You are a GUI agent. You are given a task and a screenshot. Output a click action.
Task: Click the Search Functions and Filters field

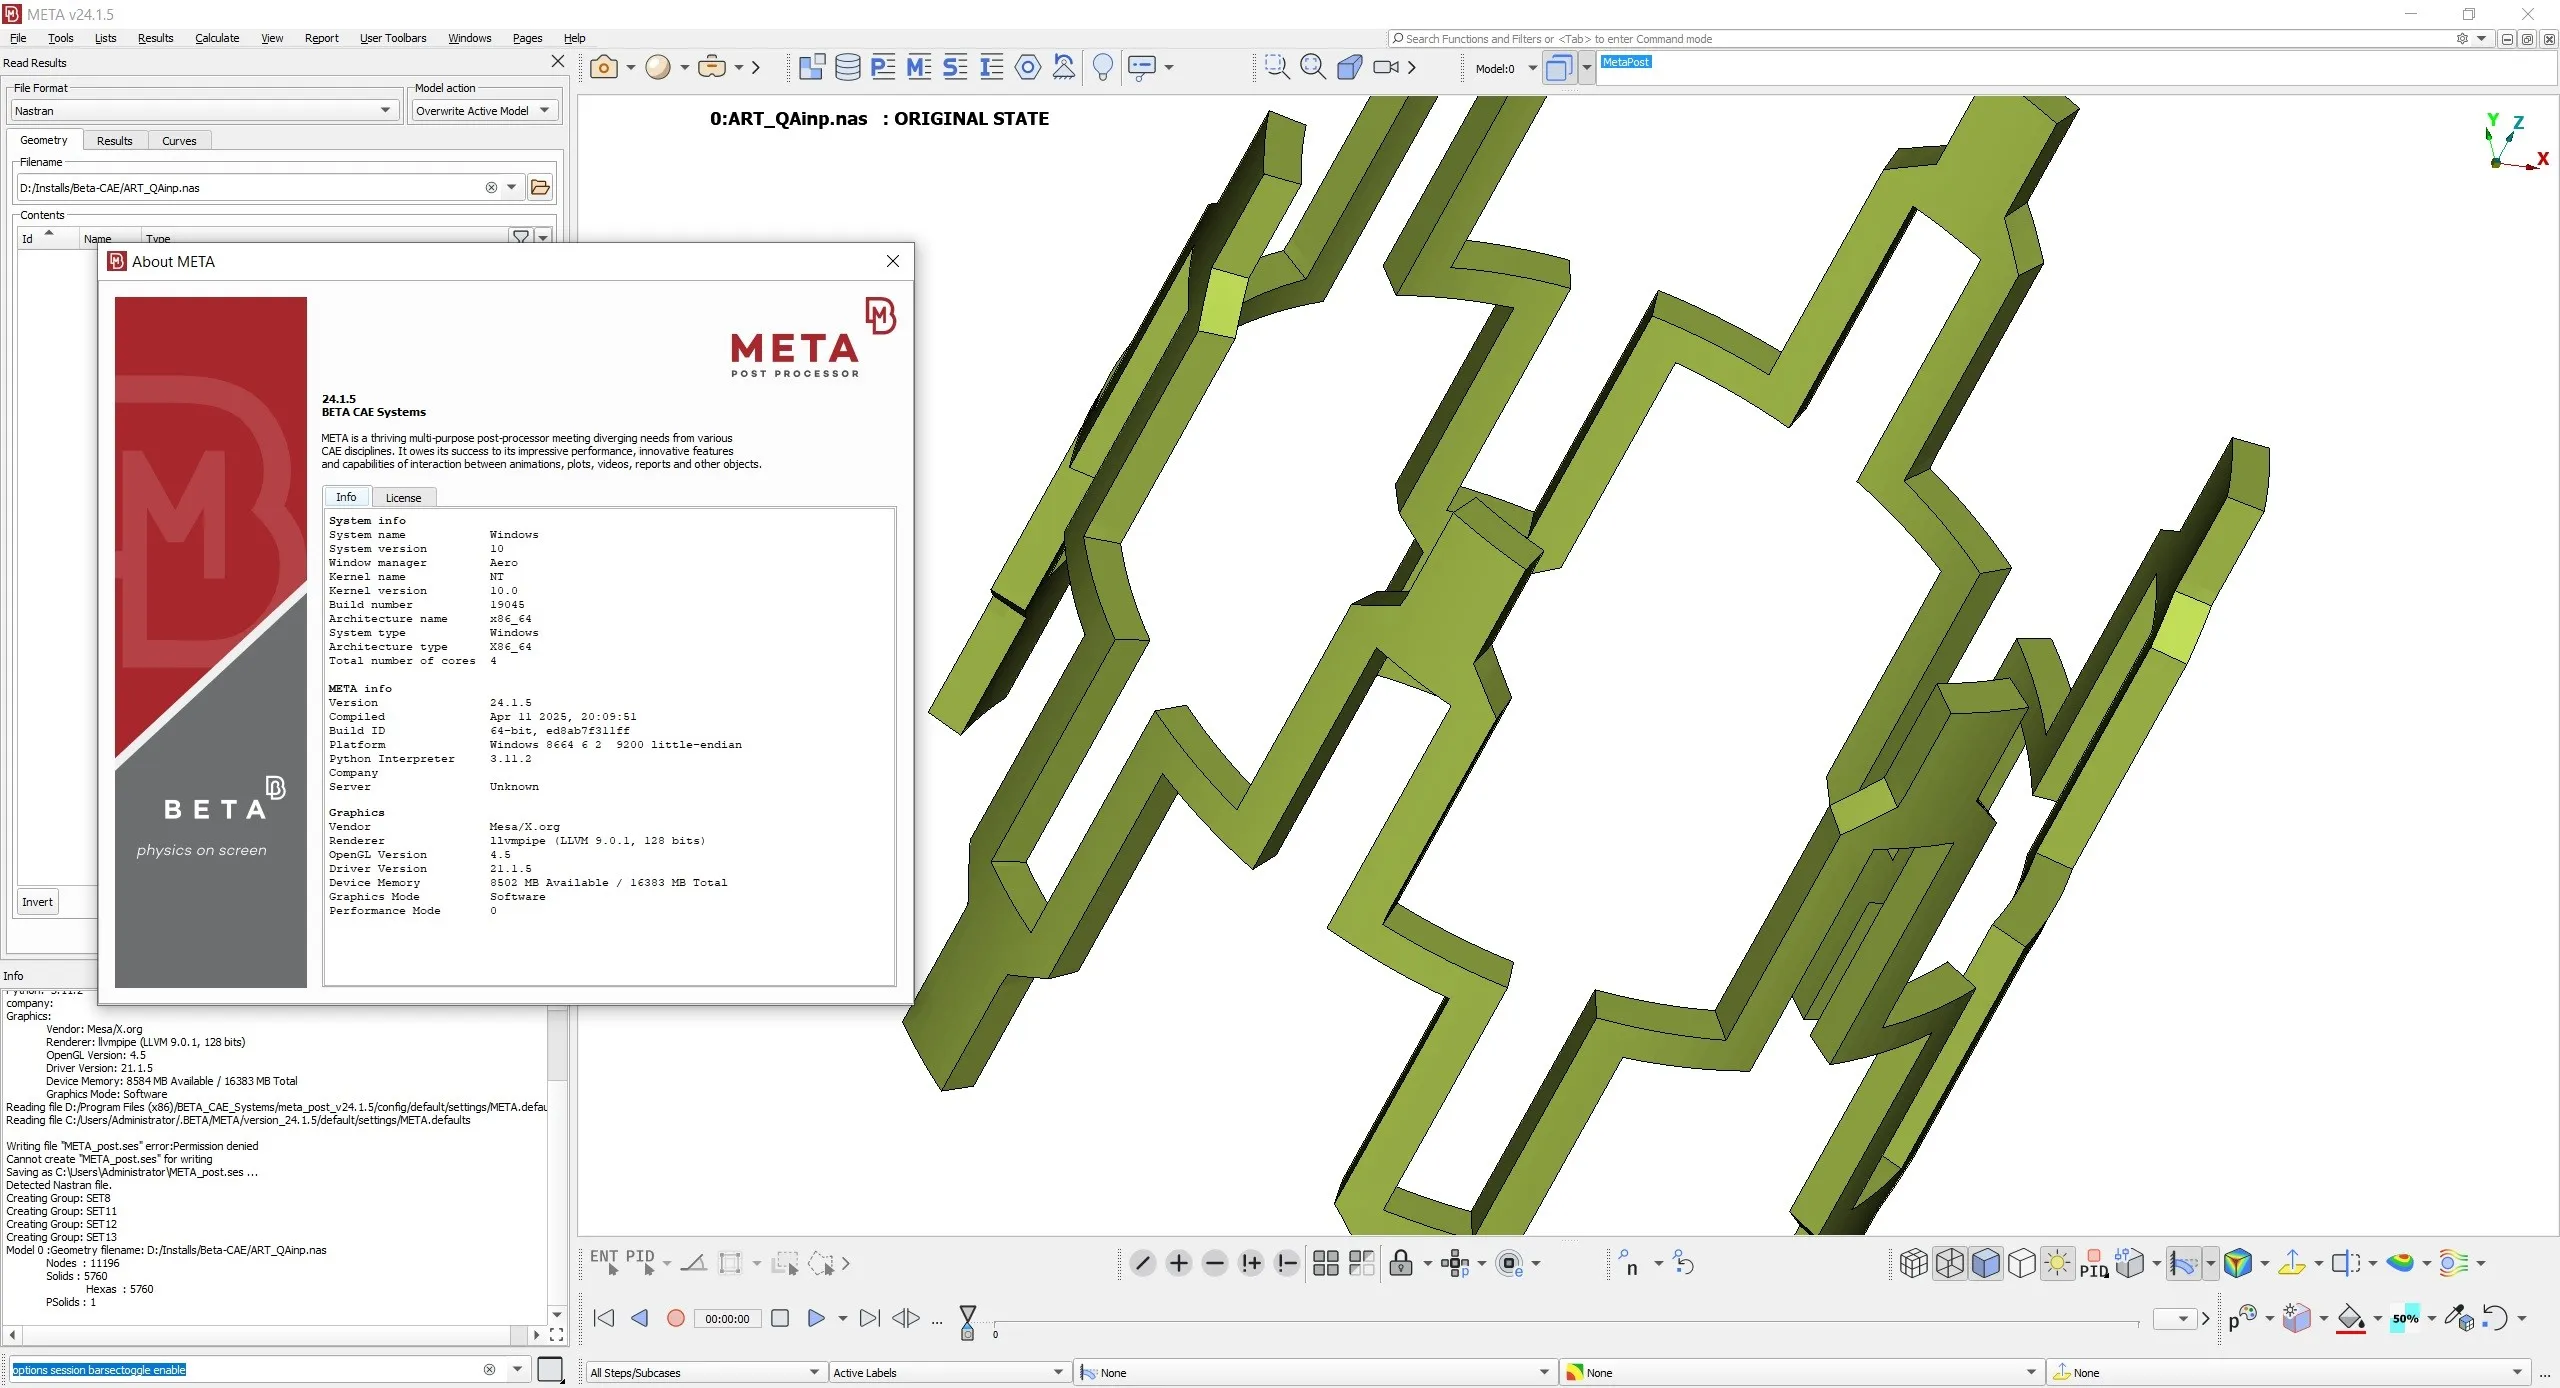(x=1920, y=38)
